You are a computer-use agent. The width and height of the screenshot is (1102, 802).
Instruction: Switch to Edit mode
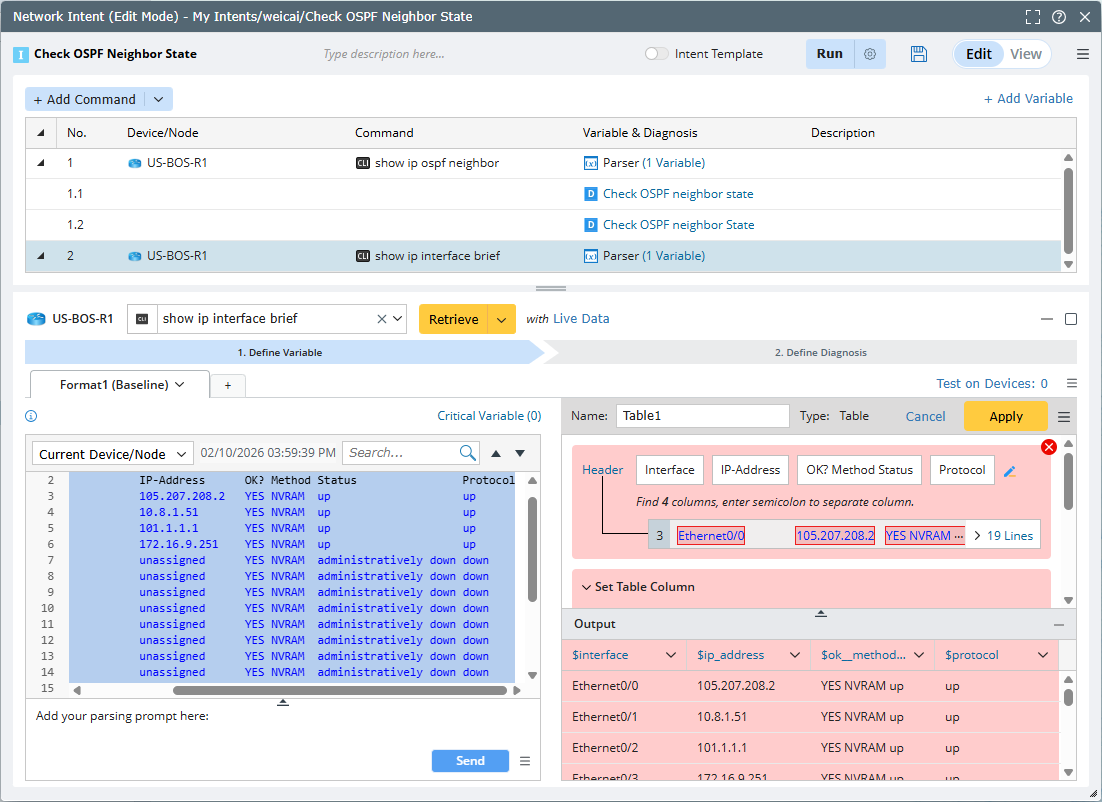click(x=978, y=54)
